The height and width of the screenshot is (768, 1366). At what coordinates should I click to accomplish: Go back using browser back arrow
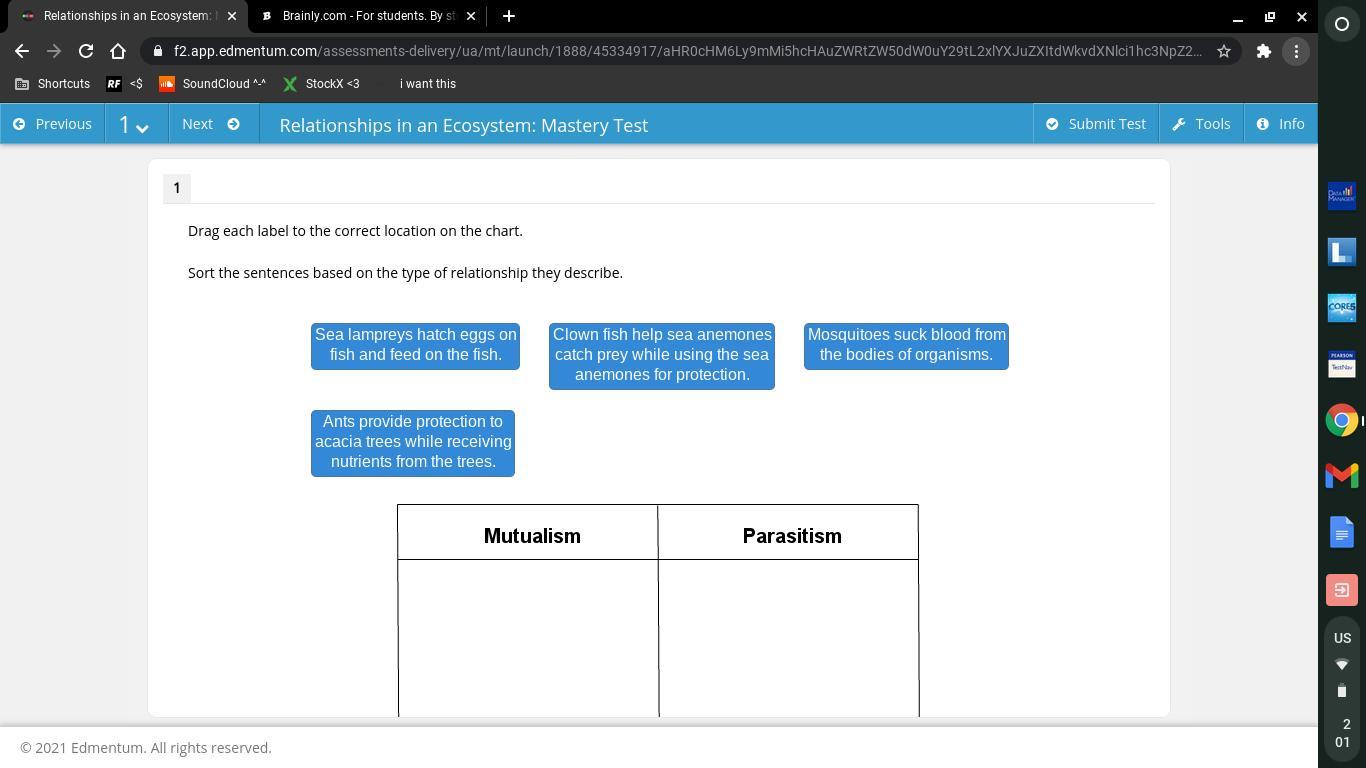coord(22,51)
